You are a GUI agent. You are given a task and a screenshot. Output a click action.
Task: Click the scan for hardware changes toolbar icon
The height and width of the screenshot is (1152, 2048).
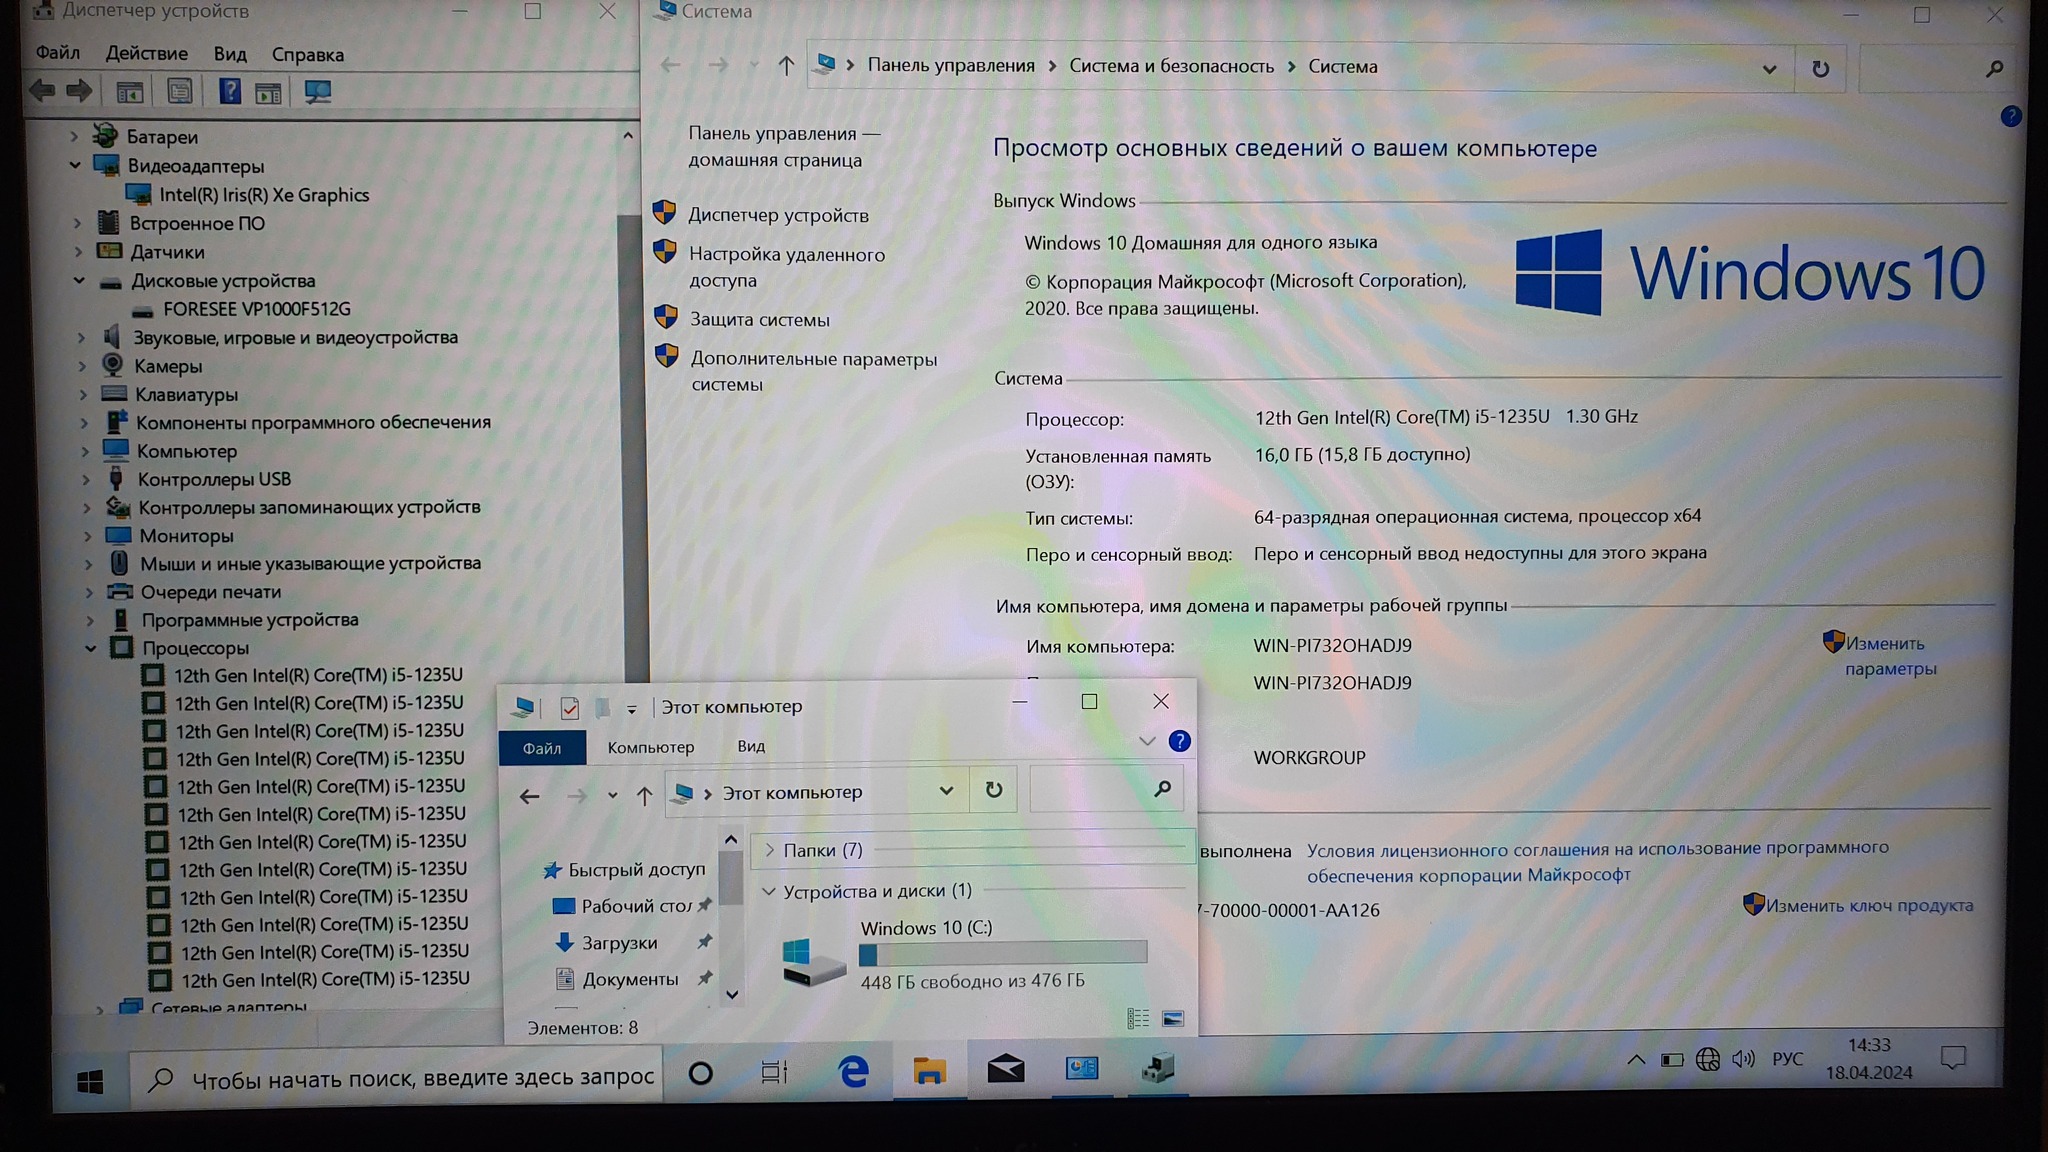[x=318, y=92]
